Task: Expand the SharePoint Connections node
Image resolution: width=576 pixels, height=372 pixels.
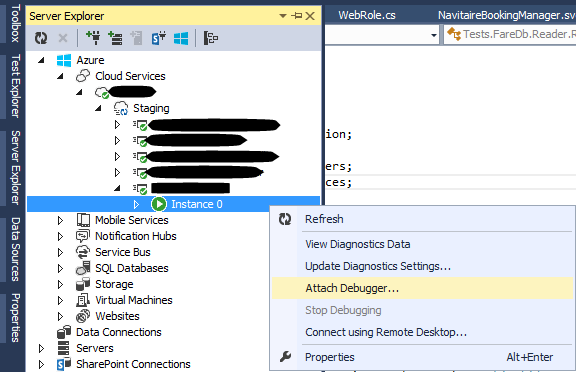Action: tap(41, 364)
